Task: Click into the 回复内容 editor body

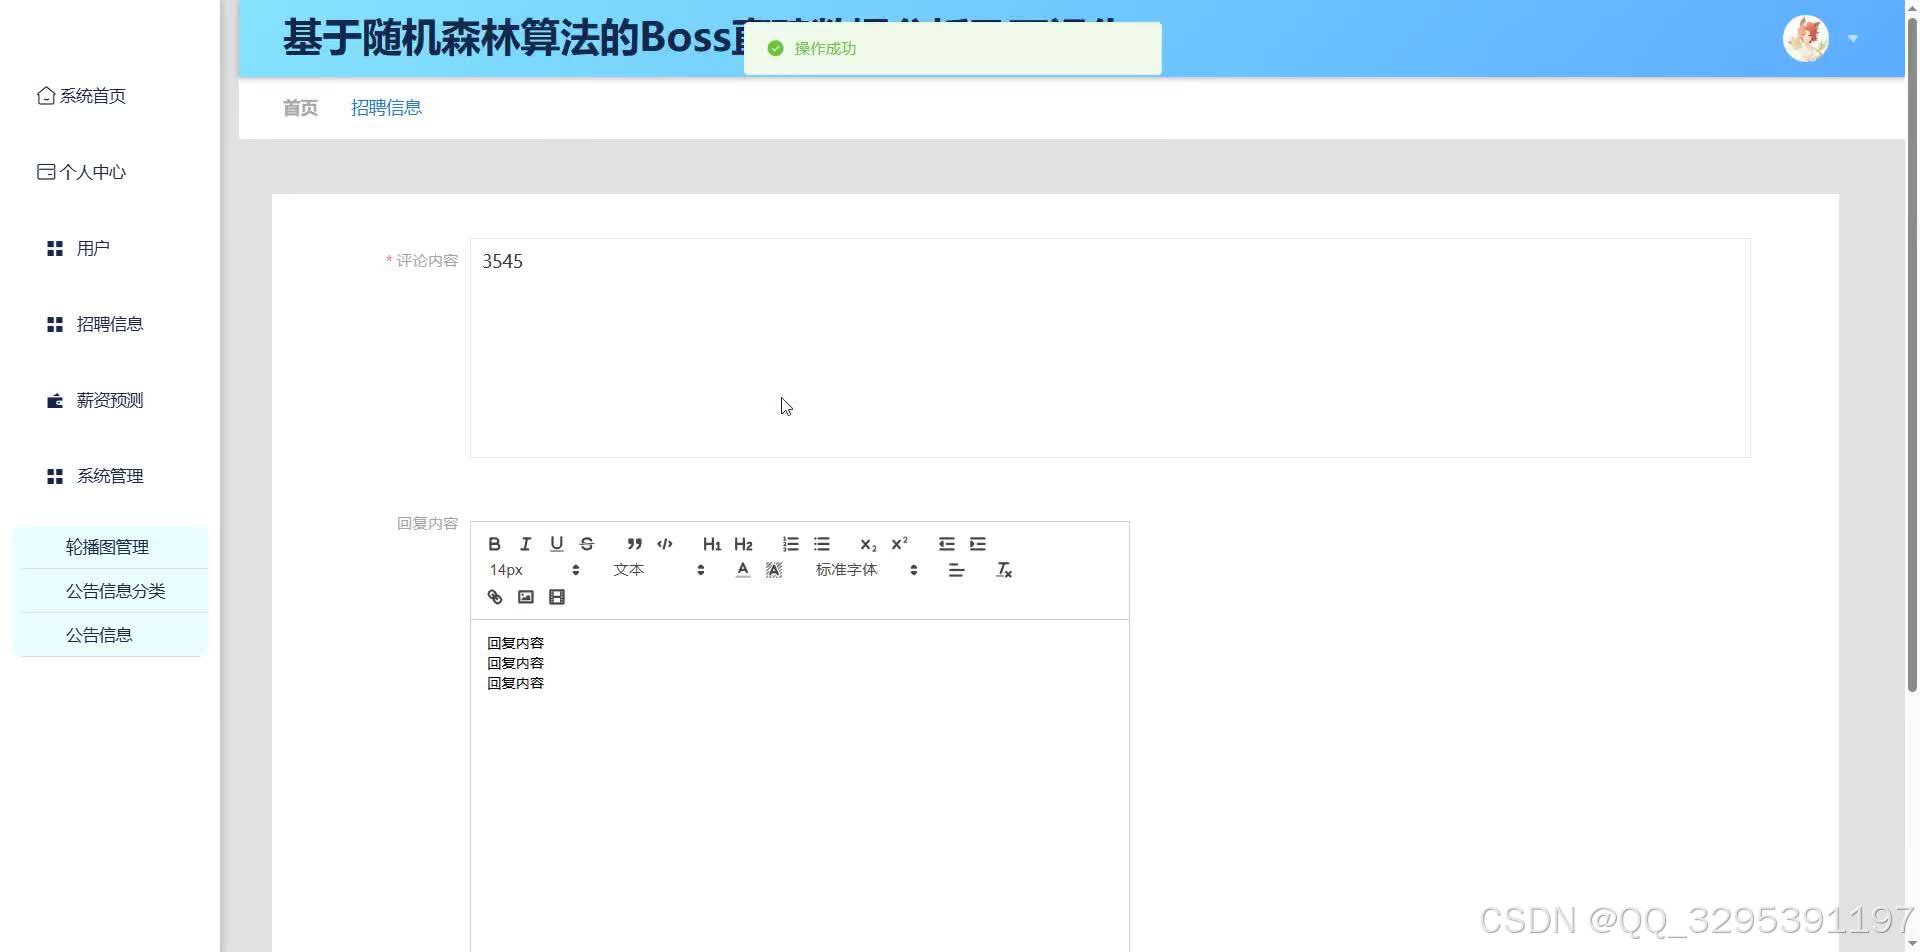Action: click(800, 786)
